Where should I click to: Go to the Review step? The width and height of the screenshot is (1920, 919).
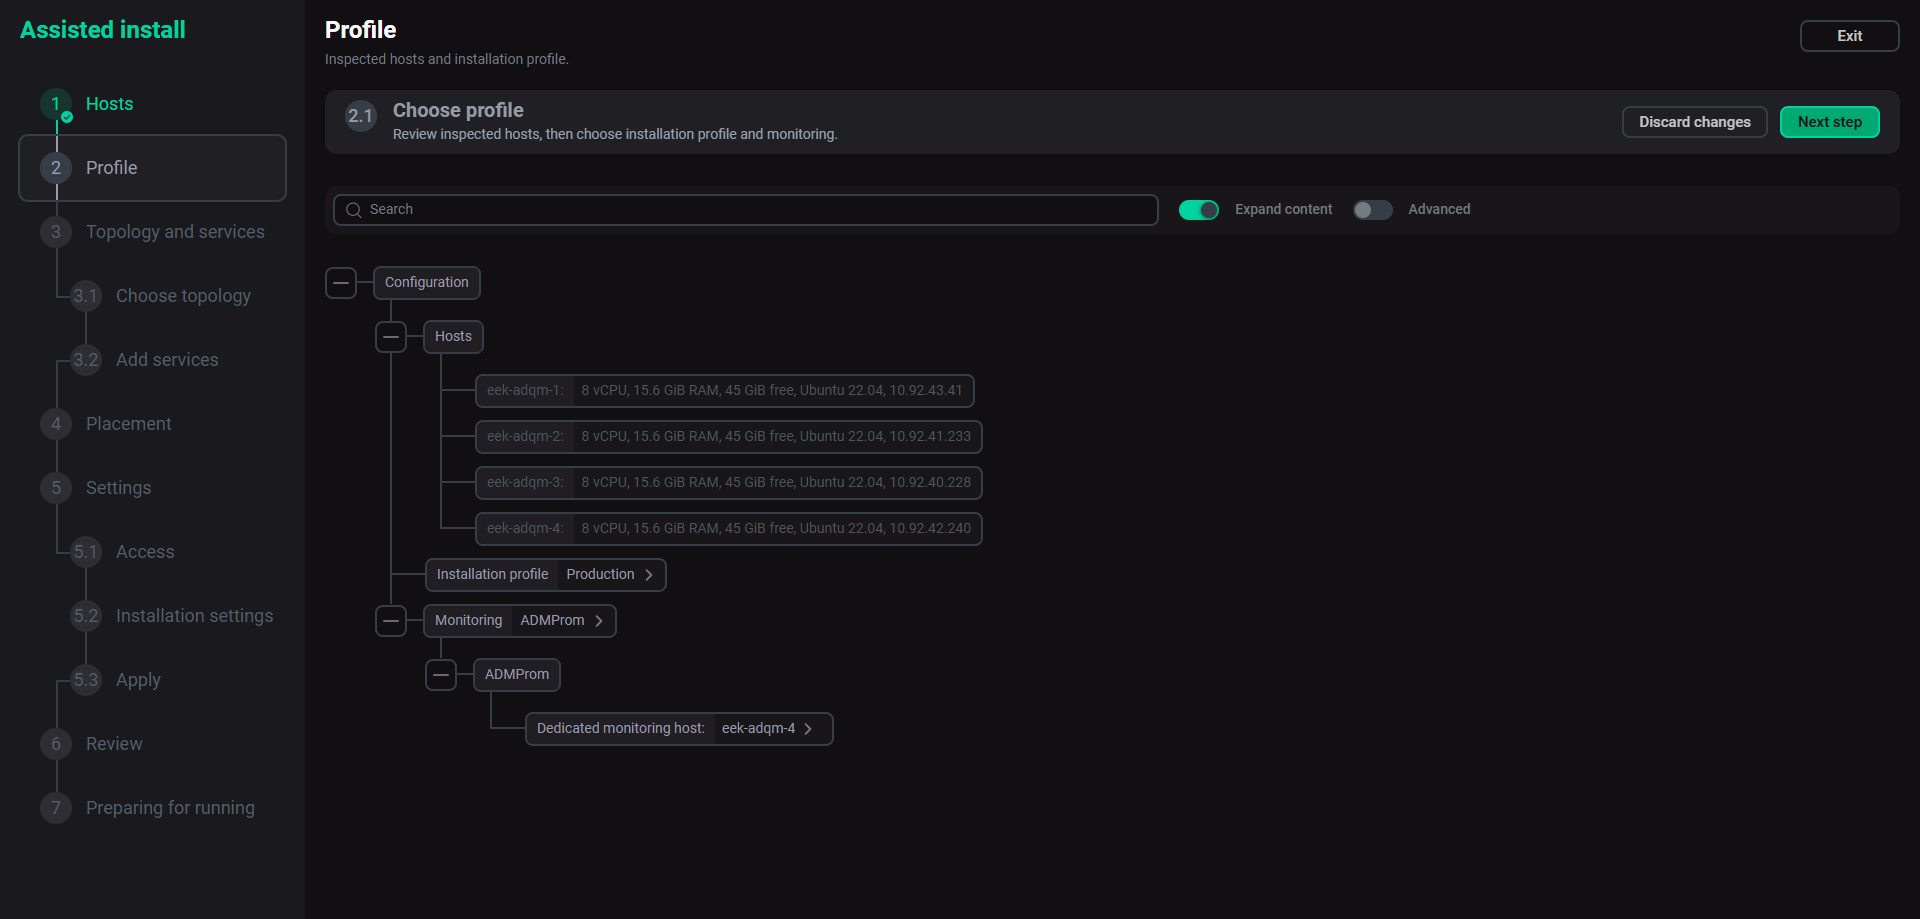[x=114, y=744]
